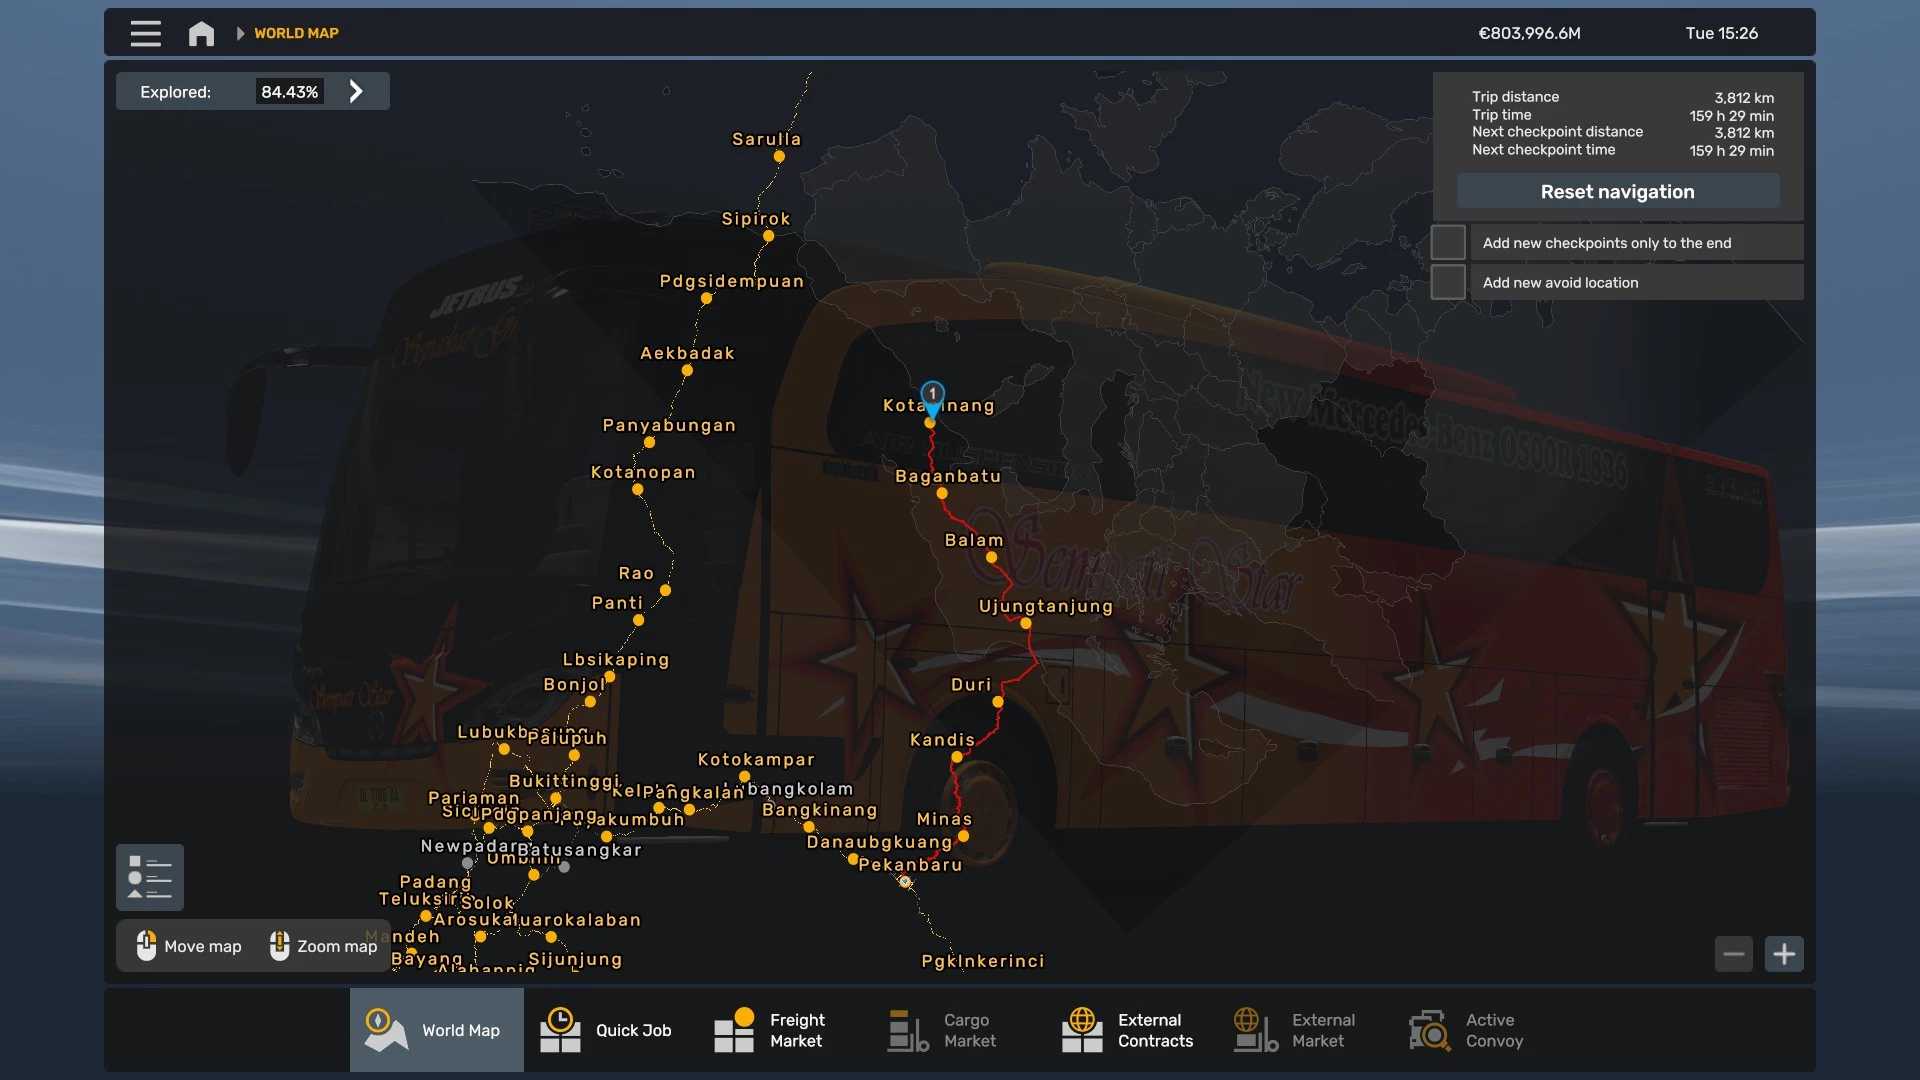Select the World Map tab
1920x1080 pixels.
(x=437, y=1030)
